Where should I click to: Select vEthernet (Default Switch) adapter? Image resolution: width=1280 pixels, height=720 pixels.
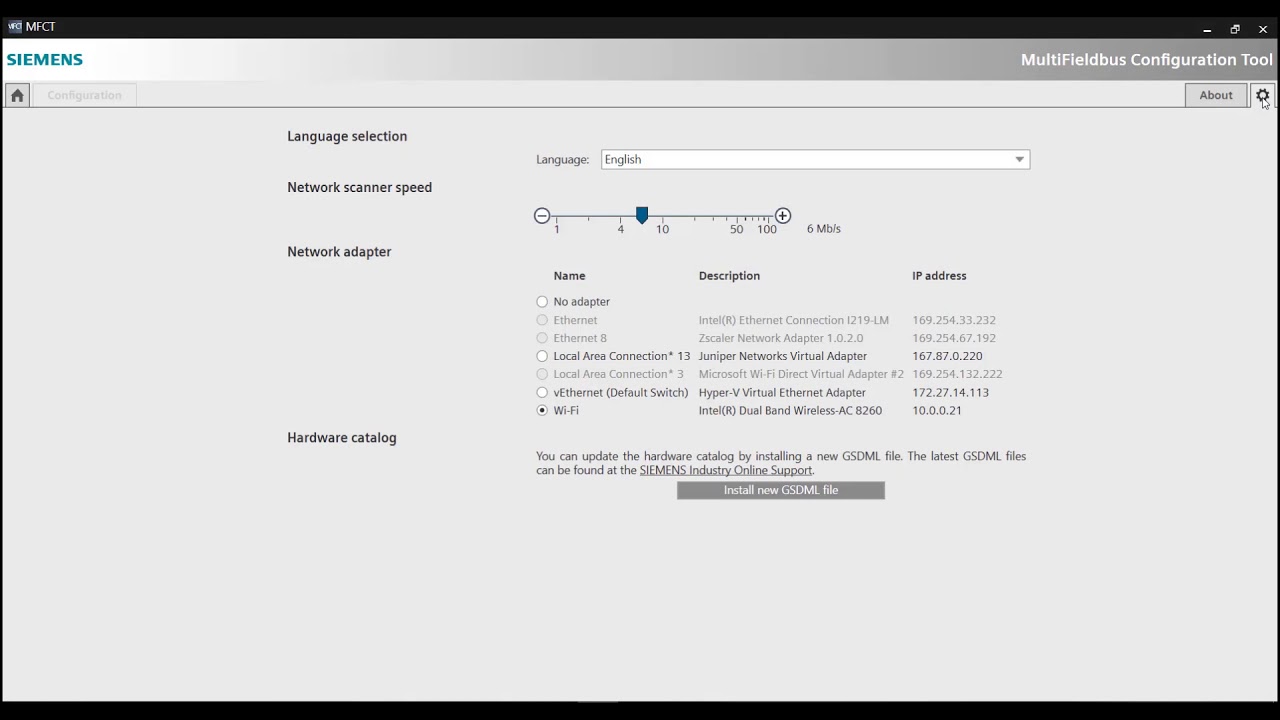(x=542, y=393)
